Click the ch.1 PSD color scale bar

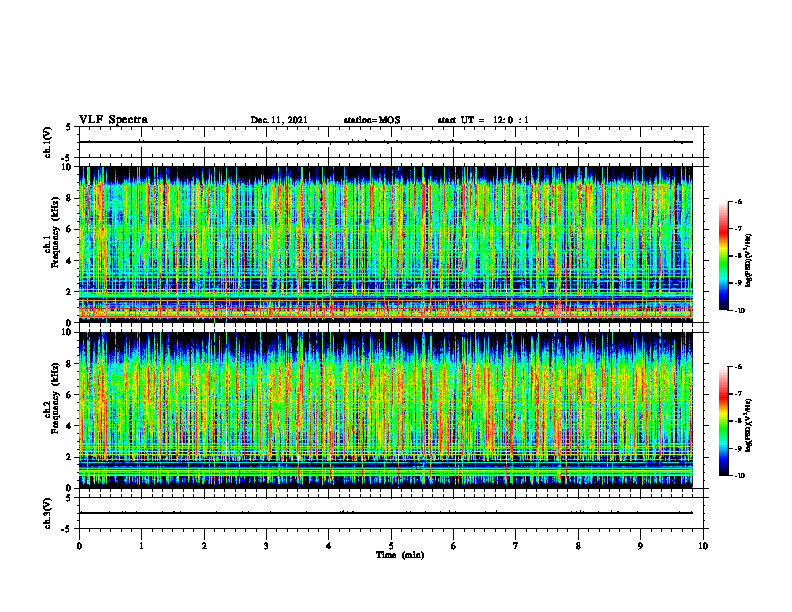[723, 256]
